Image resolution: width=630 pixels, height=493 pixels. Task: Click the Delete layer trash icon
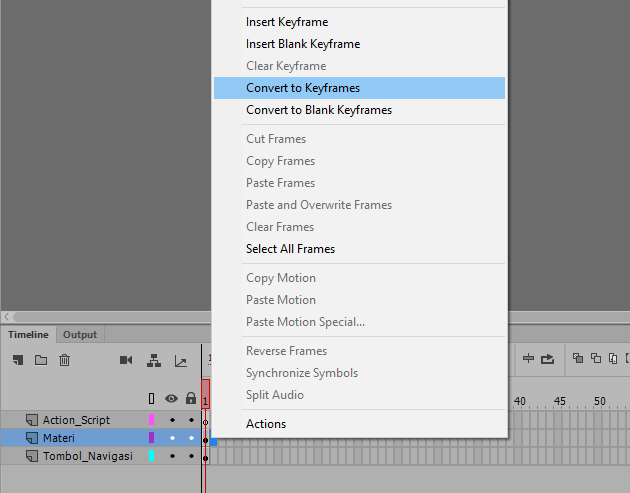point(64,360)
